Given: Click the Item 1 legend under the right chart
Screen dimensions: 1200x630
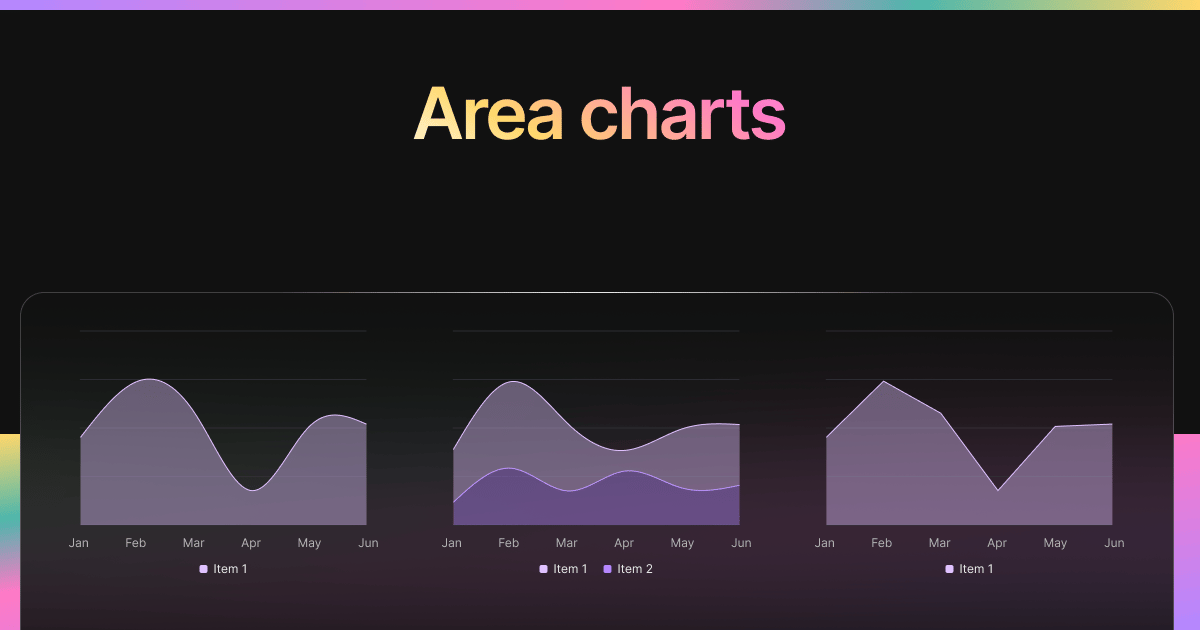Looking at the screenshot, I should tap(969, 569).
